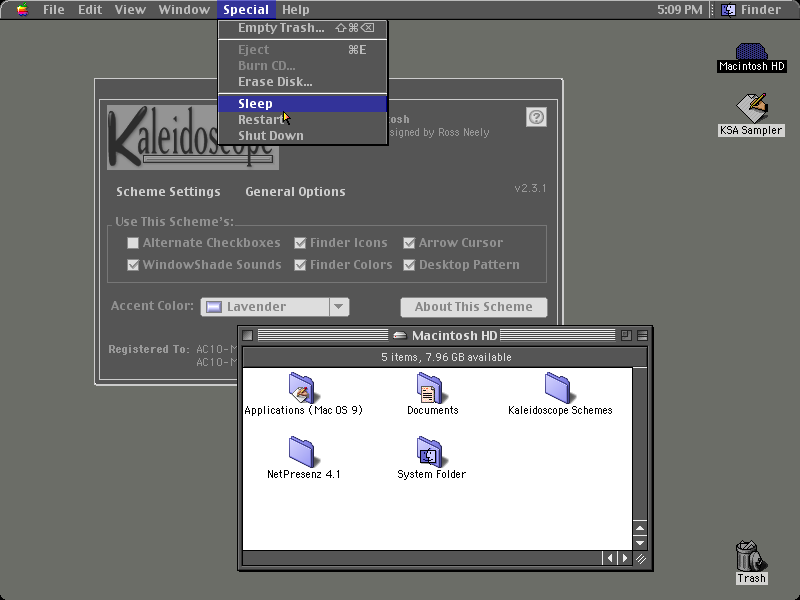Click the 'Registered To:' label
The height and width of the screenshot is (600, 800).
(148, 349)
